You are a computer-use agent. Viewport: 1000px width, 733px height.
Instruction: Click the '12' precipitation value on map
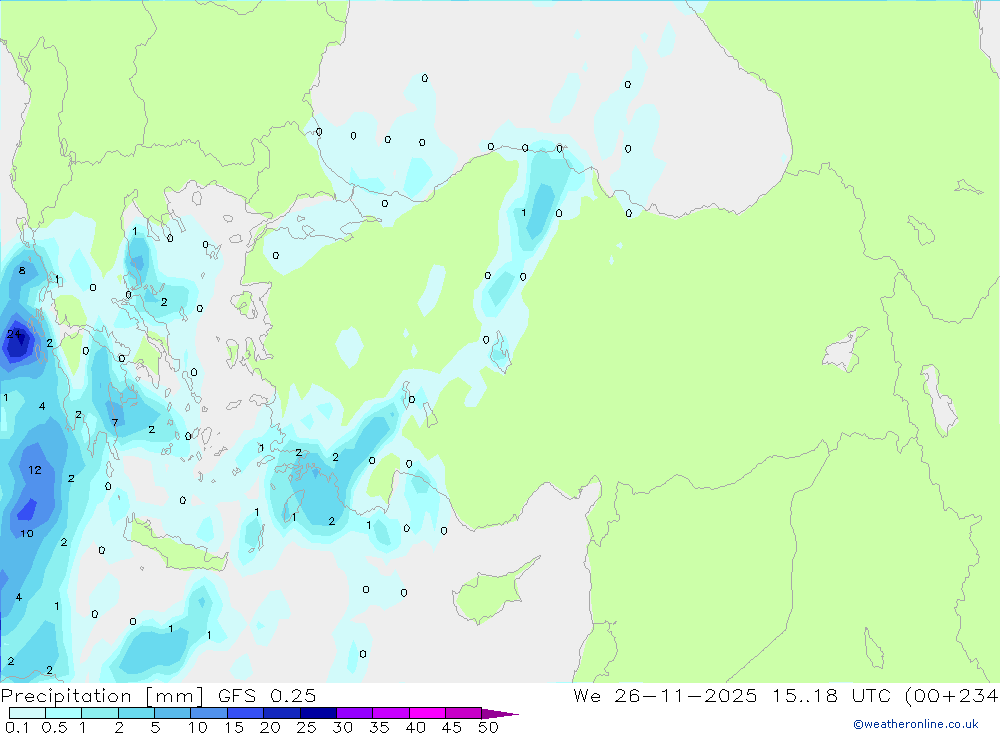34,470
